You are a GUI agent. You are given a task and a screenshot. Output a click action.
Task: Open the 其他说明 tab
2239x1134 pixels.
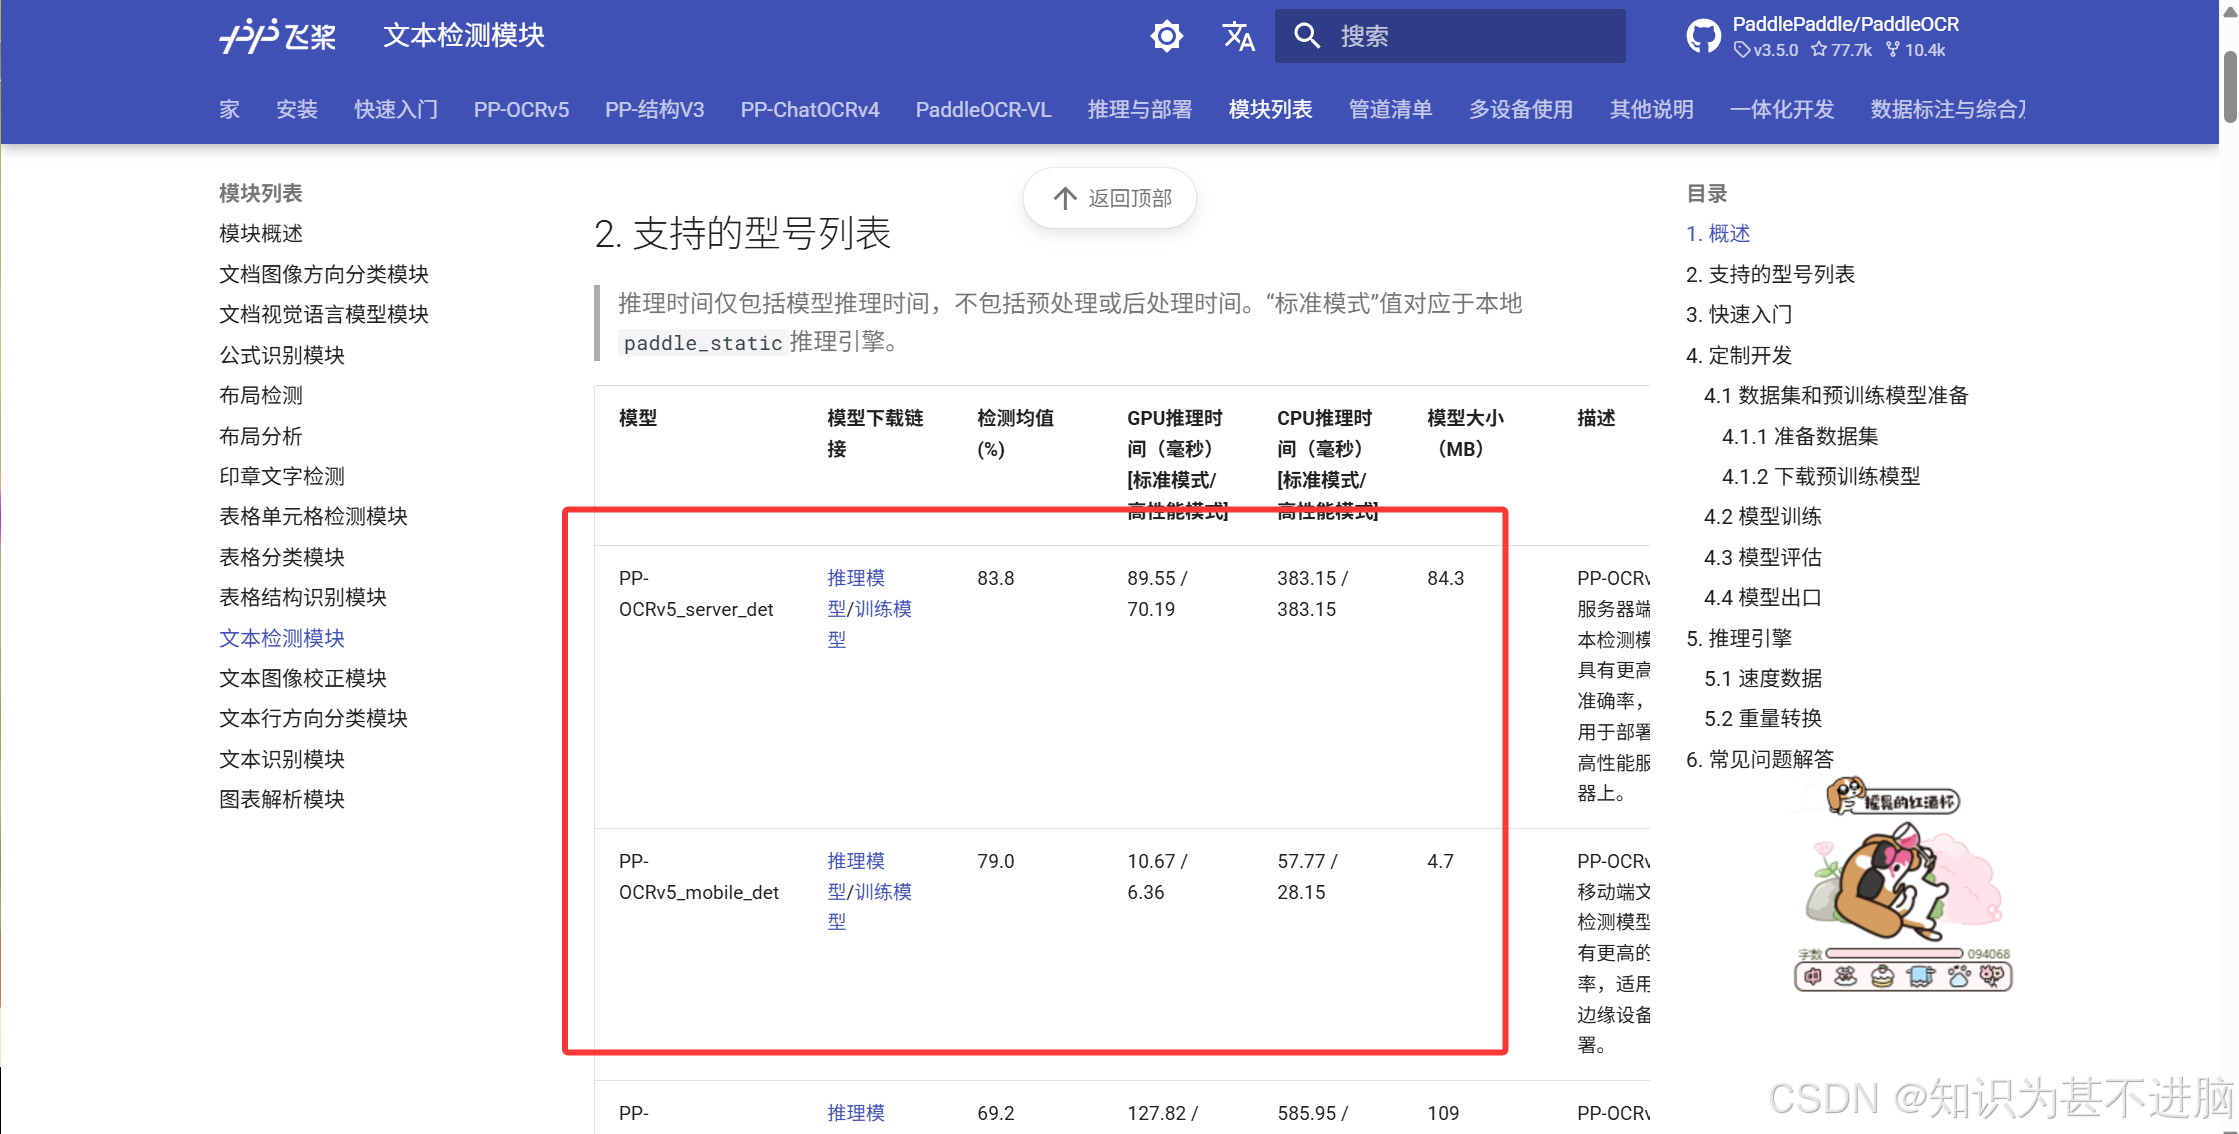1652,110
